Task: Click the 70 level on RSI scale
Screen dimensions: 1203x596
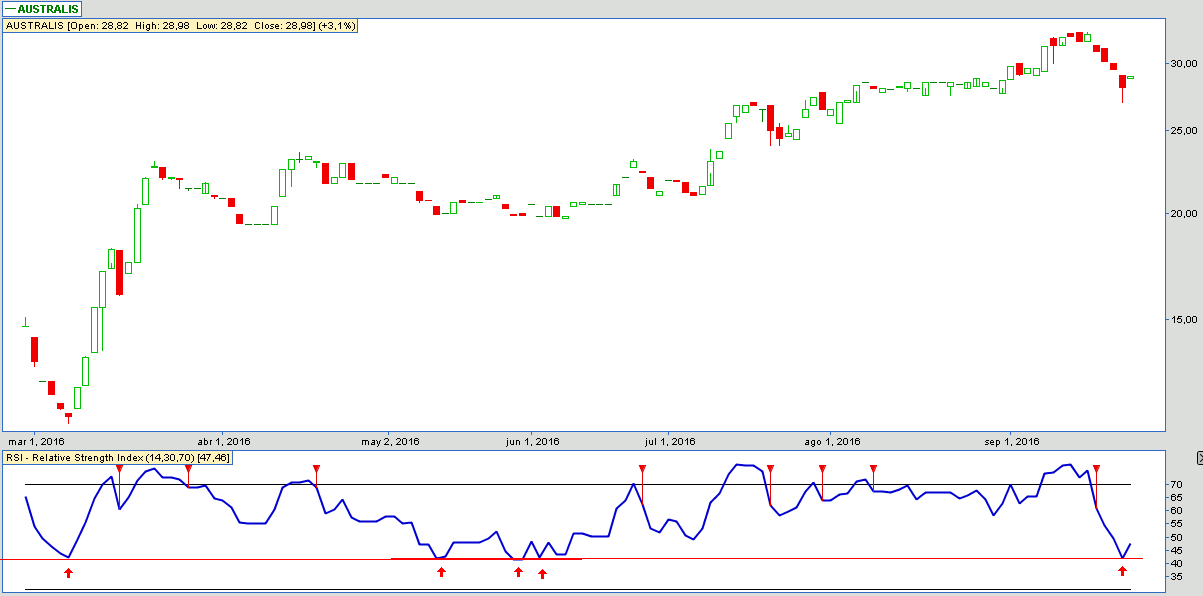Action: [1175, 484]
